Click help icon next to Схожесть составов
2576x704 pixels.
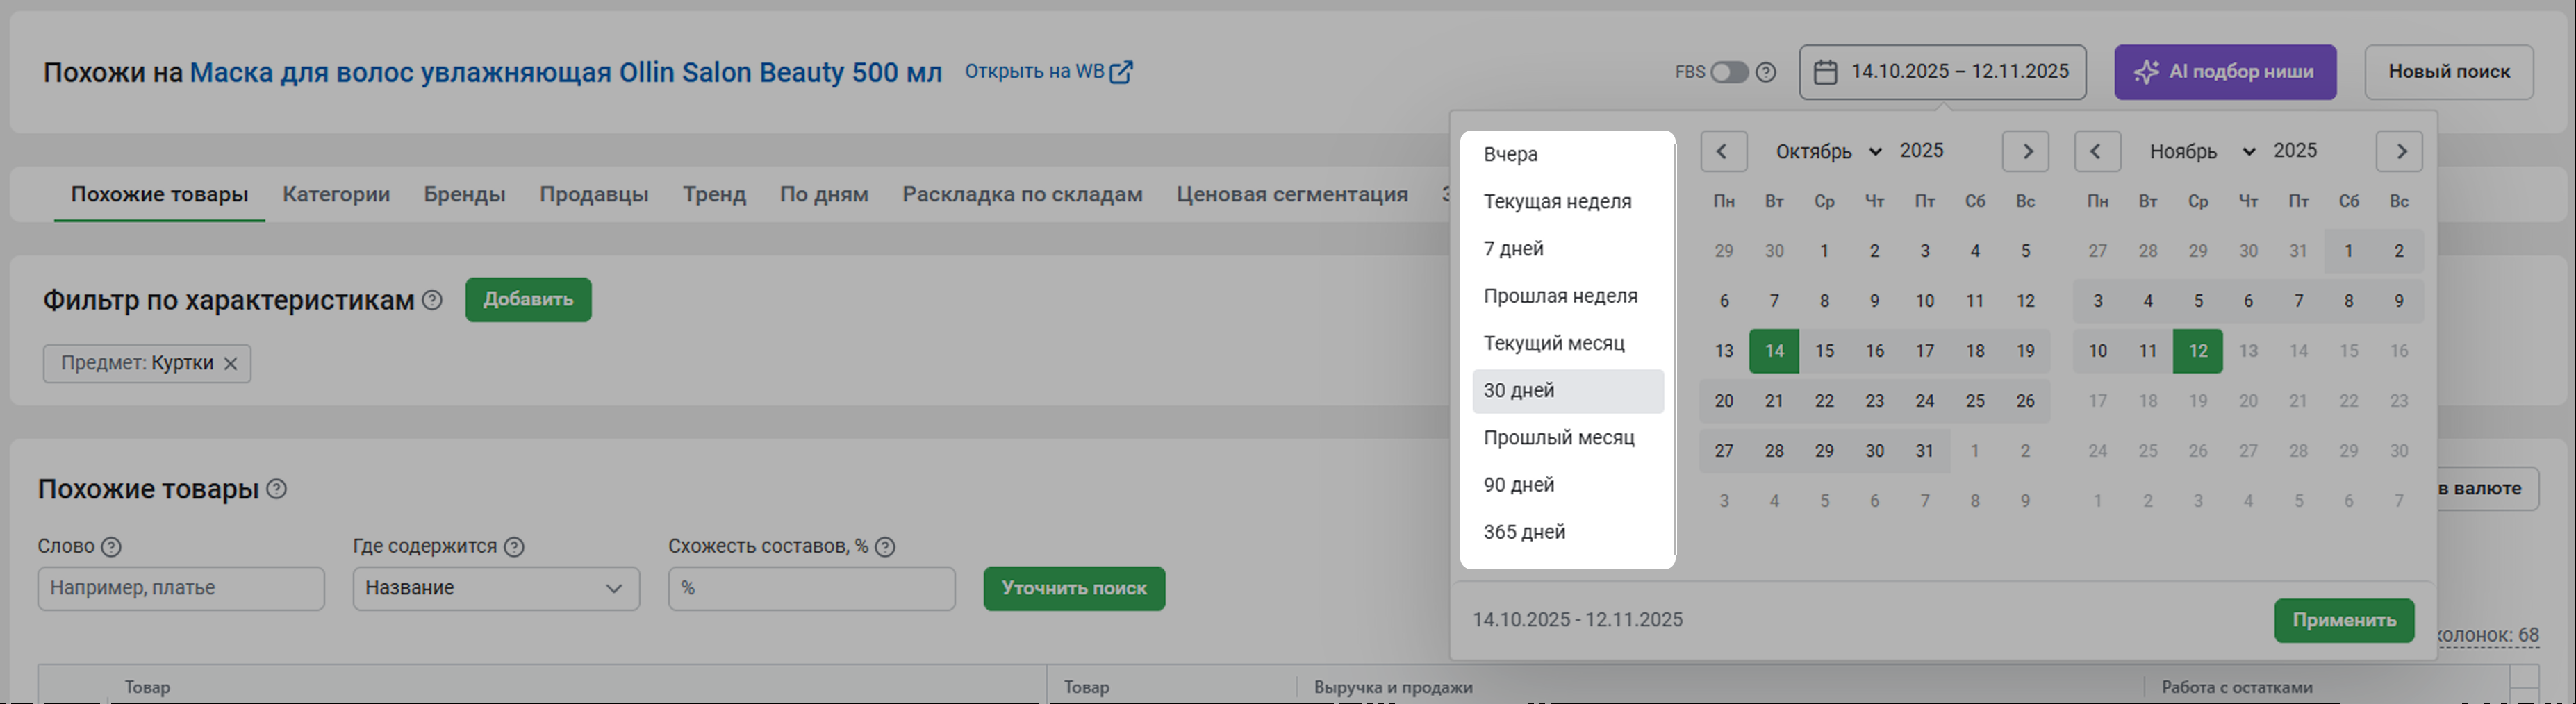885,547
